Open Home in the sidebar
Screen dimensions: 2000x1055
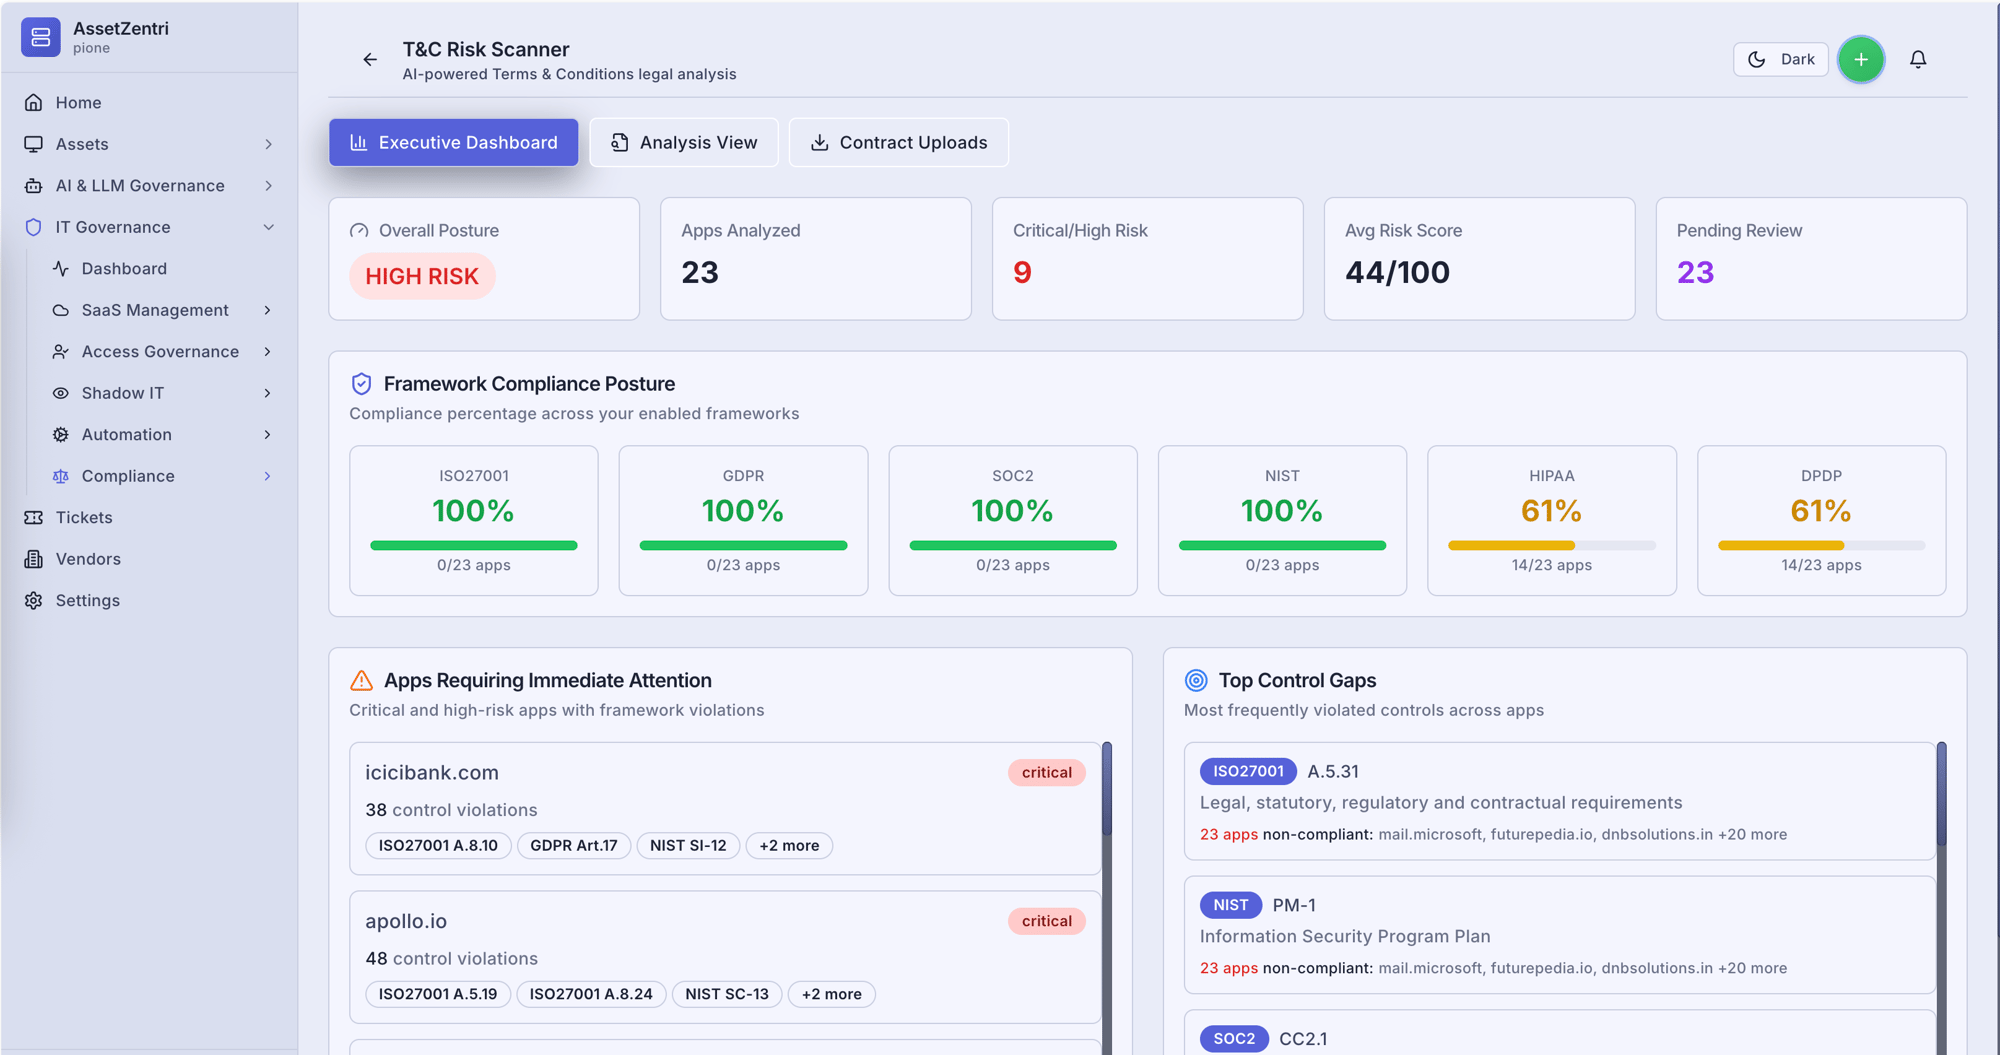coord(150,102)
